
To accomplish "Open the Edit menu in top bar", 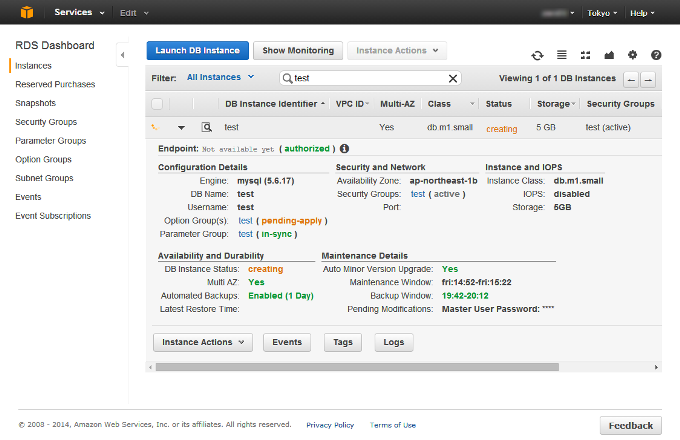I will pyautogui.click(x=134, y=13).
